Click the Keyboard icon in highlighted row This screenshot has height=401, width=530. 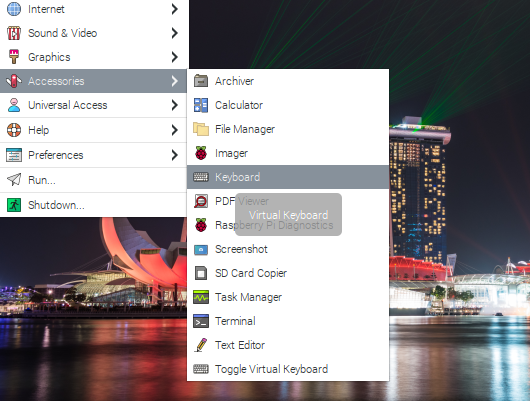point(201,177)
